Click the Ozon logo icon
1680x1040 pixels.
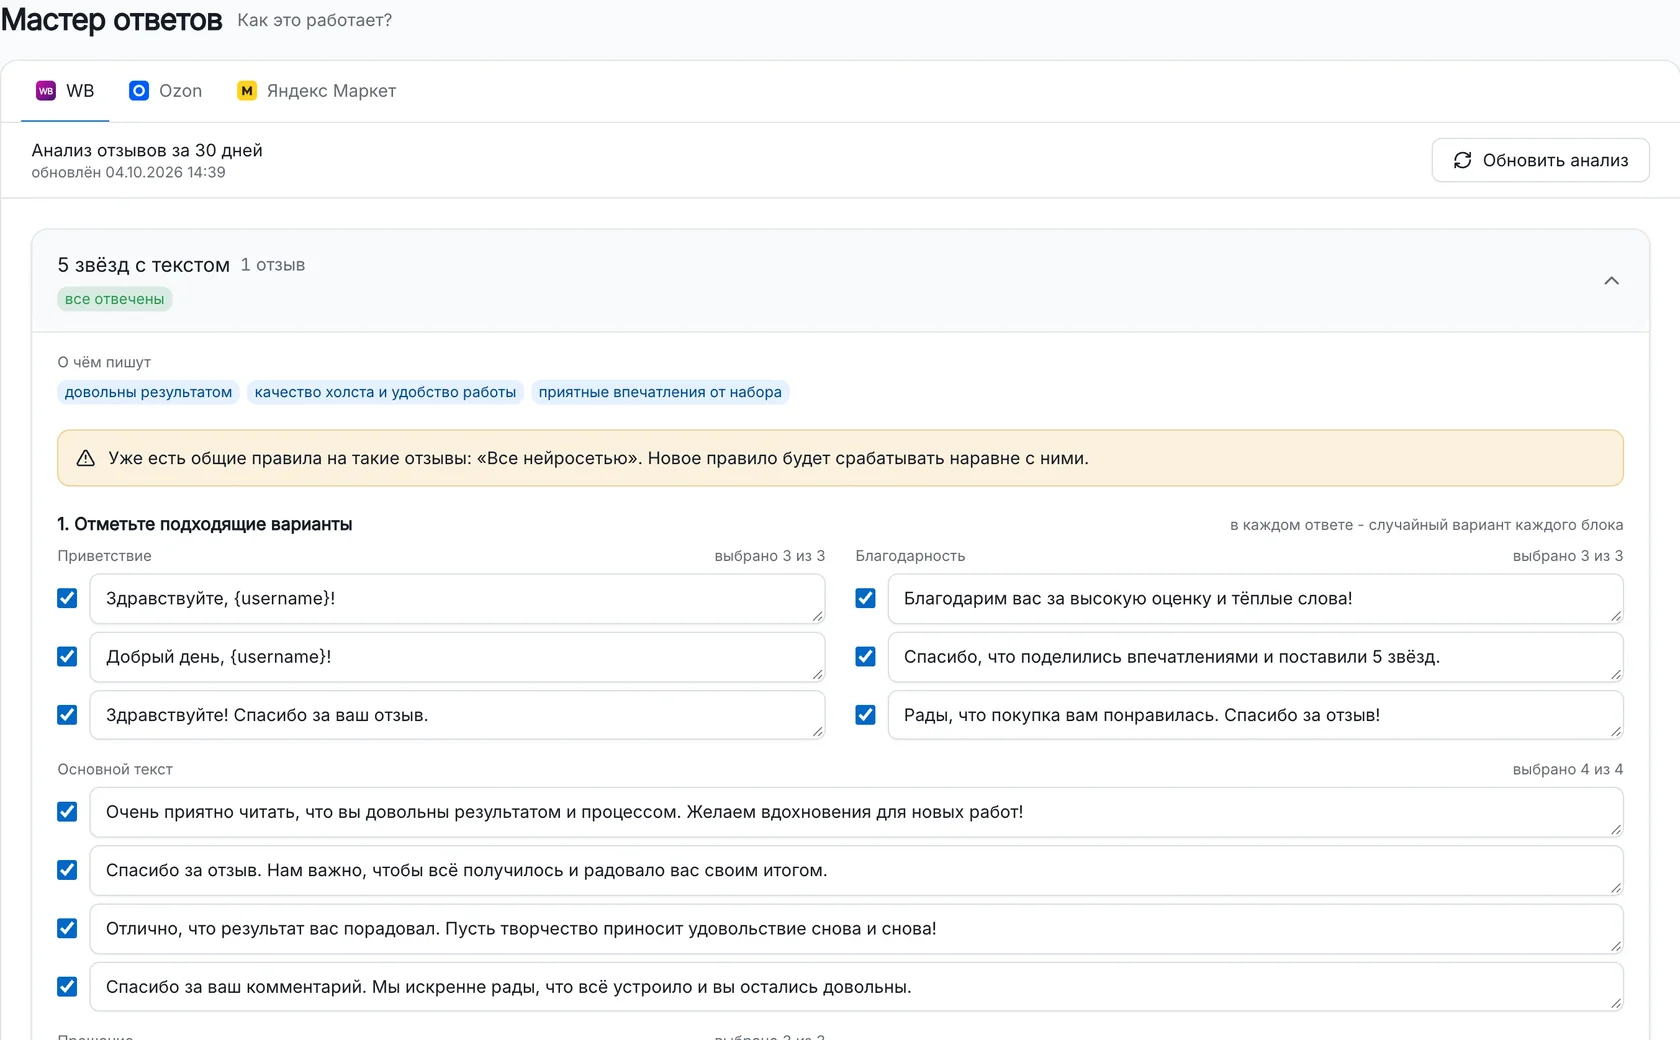pos(139,91)
